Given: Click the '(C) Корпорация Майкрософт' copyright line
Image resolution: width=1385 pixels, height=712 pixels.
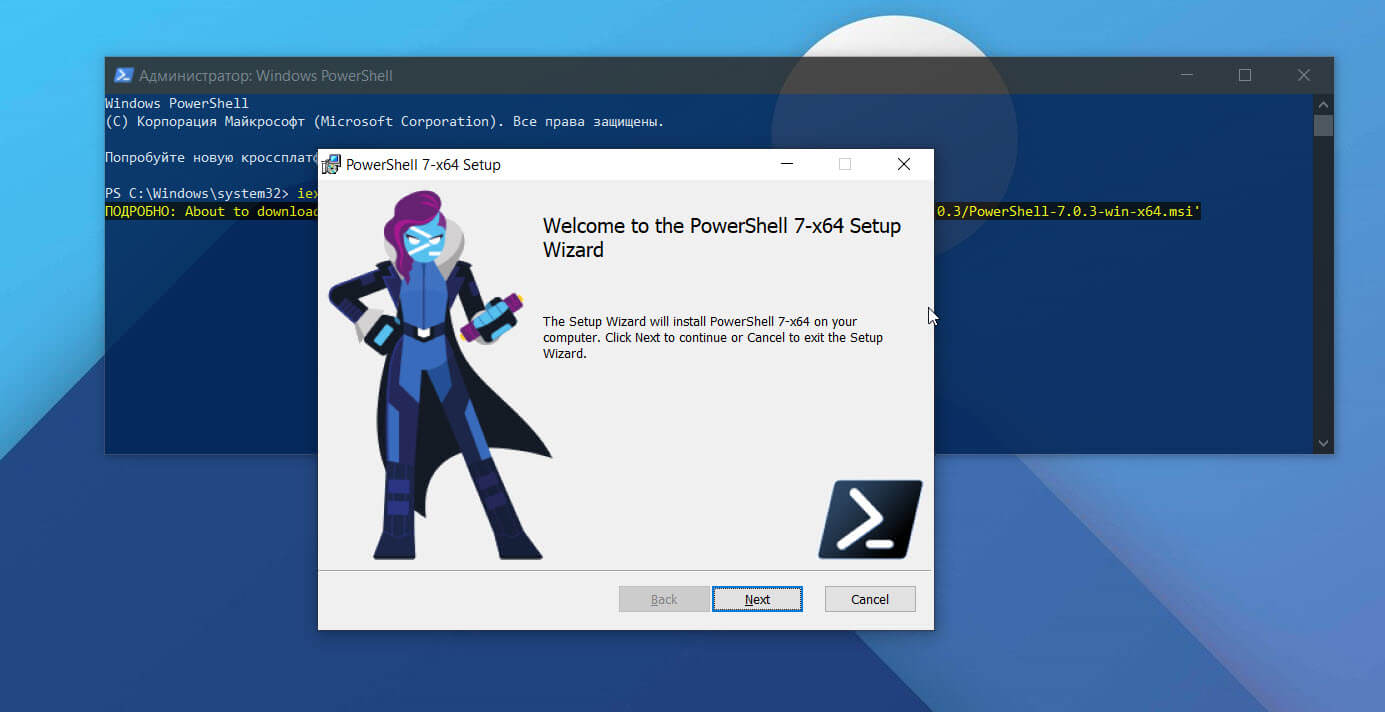Looking at the screenshot, I should pos(385,121).
